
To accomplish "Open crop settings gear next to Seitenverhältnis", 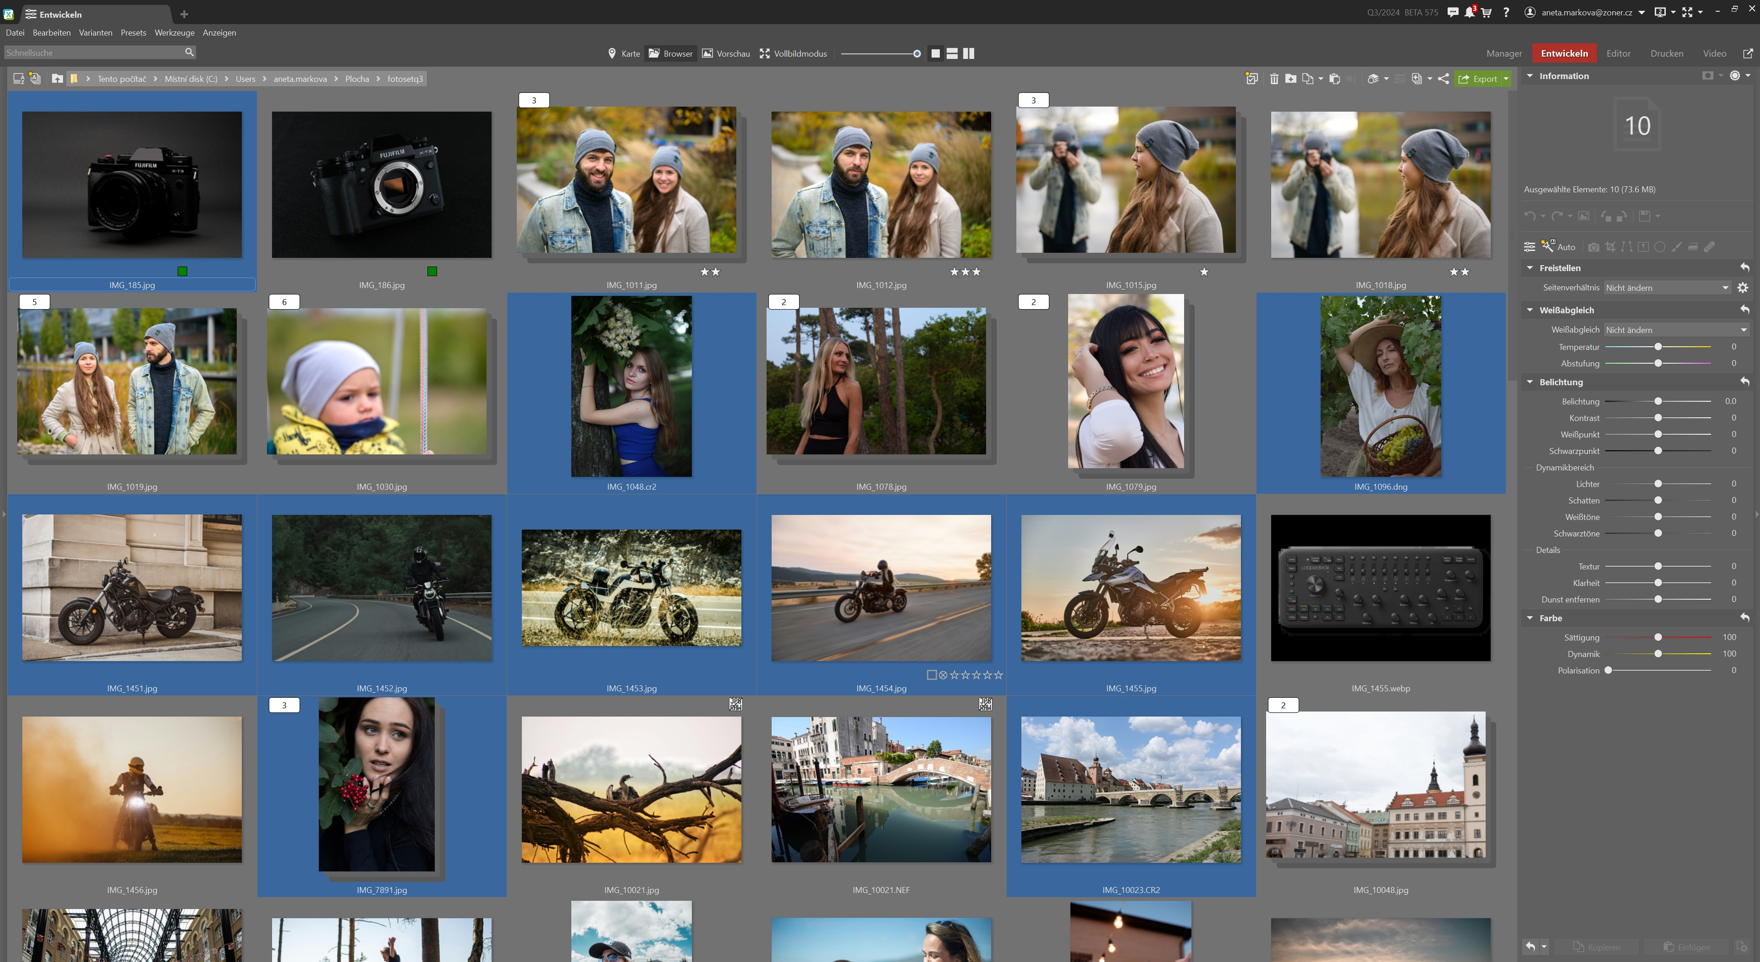I will (1743, 288).
